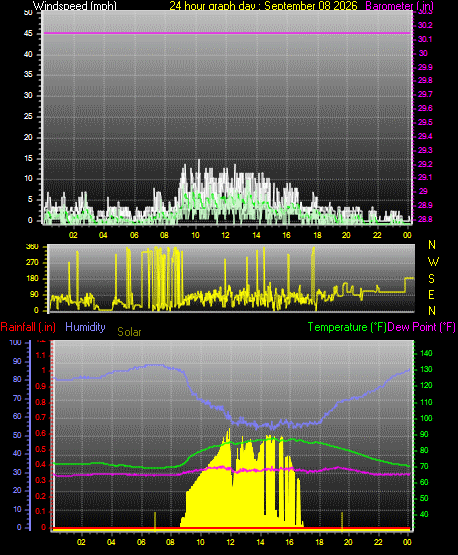458x555 pixels.
Task: Click the Temperature (°F) legend label
Action: (x=347, y=327)
